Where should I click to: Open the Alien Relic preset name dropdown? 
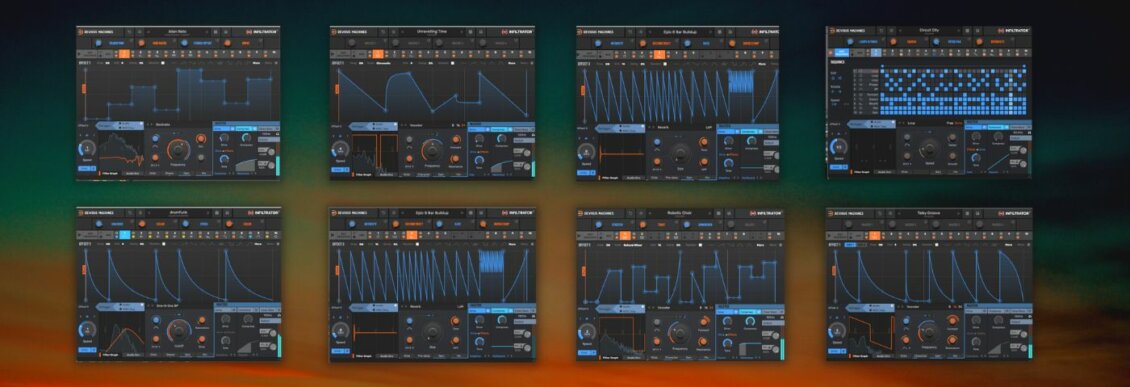click(x=177, y=32)
